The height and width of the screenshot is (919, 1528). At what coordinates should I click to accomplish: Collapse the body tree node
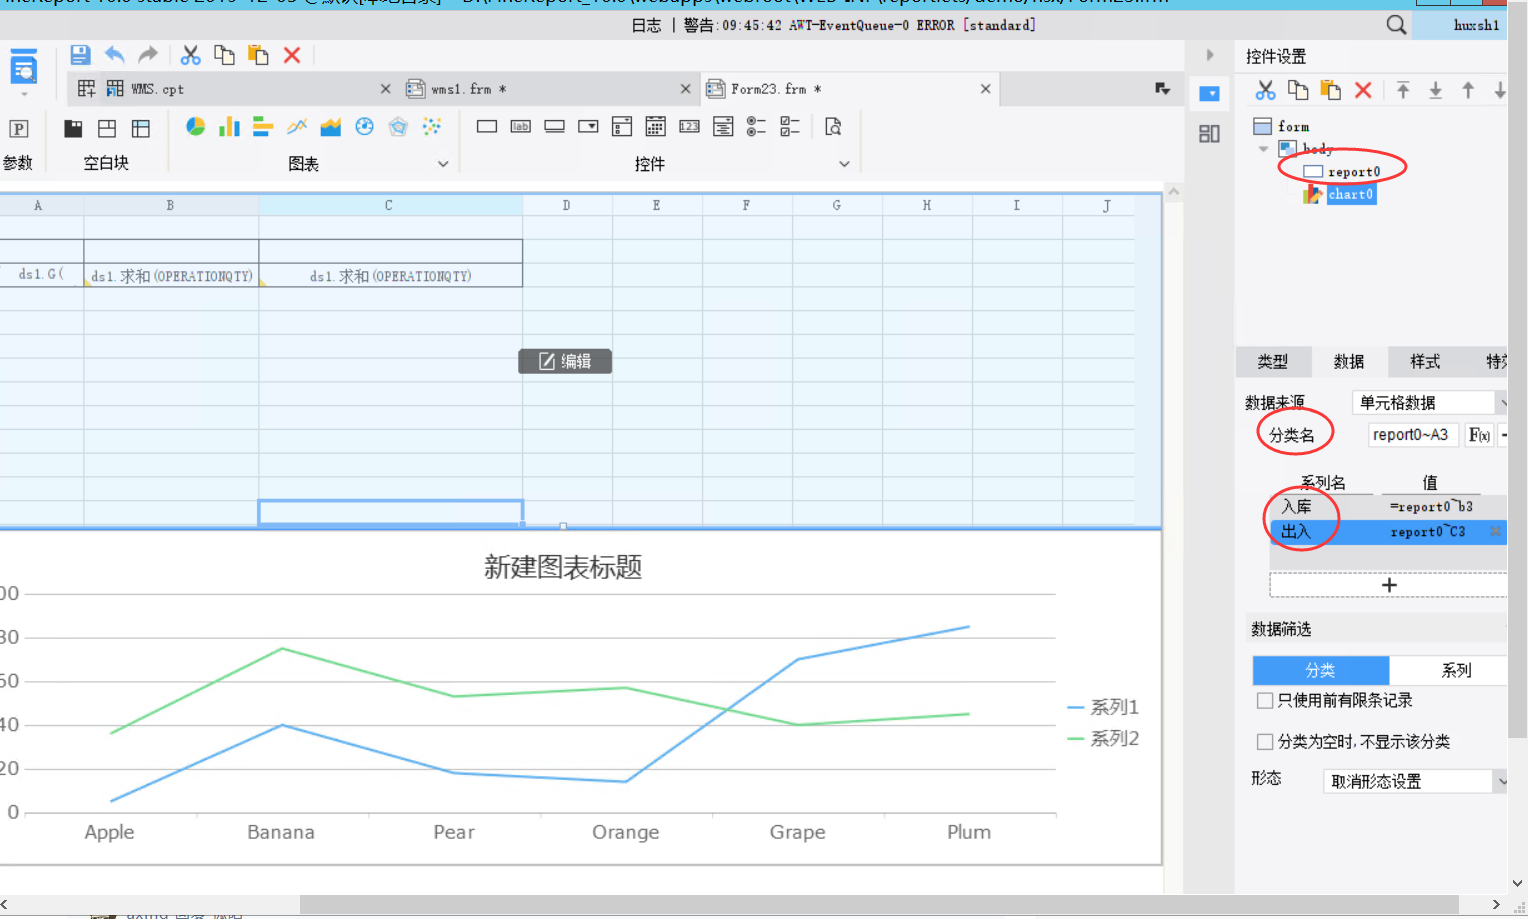coord(1263,149)
